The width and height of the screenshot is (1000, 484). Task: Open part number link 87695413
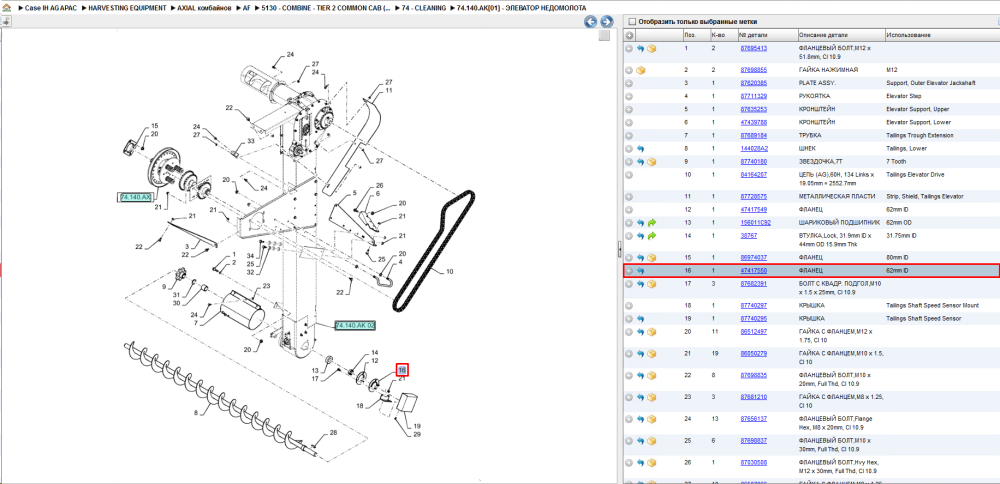pyautogui.click(x=753, y=48)
